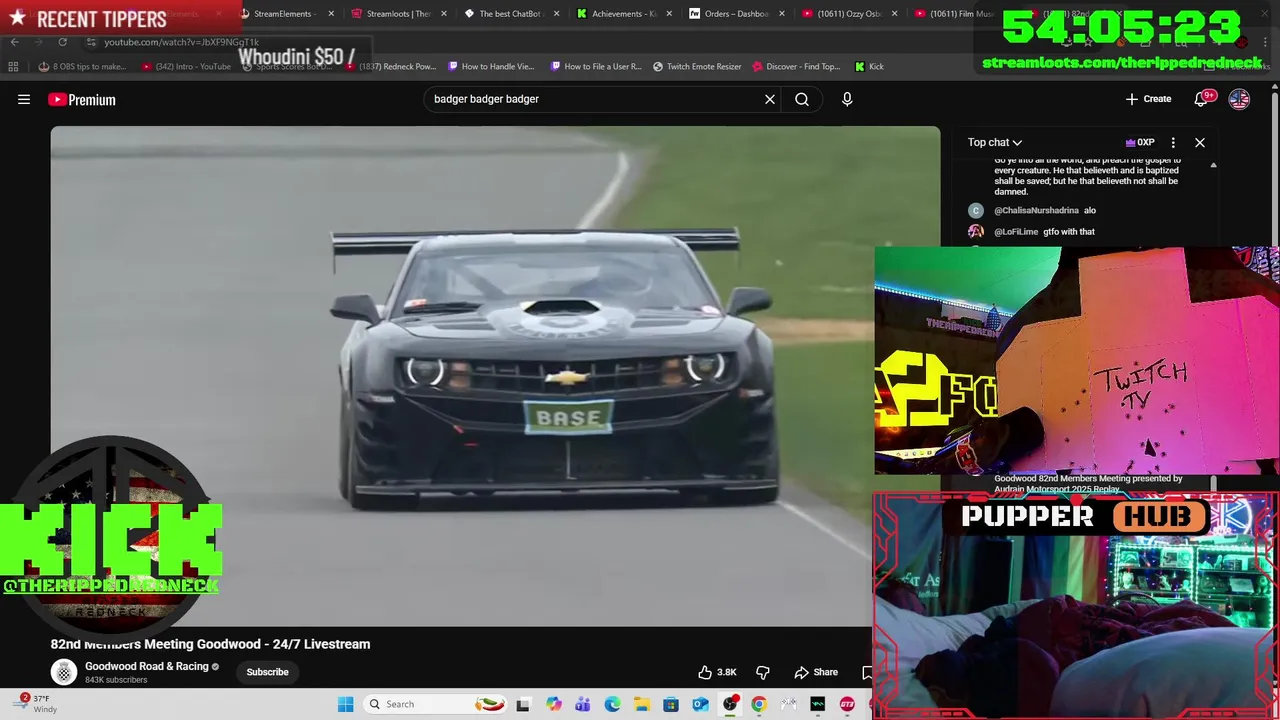Close the Streamloots tab
Image resolution: width=1280 pixels, height=720 pixels.
tap(444, 14)
